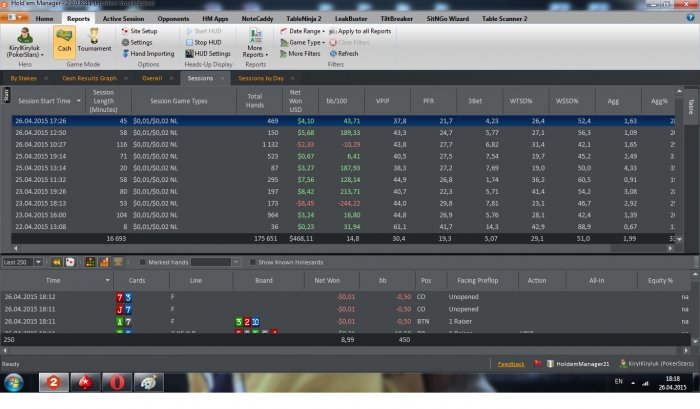700x409 pixels.
Task: Click Stop HUD
Action: pos(203,42)
